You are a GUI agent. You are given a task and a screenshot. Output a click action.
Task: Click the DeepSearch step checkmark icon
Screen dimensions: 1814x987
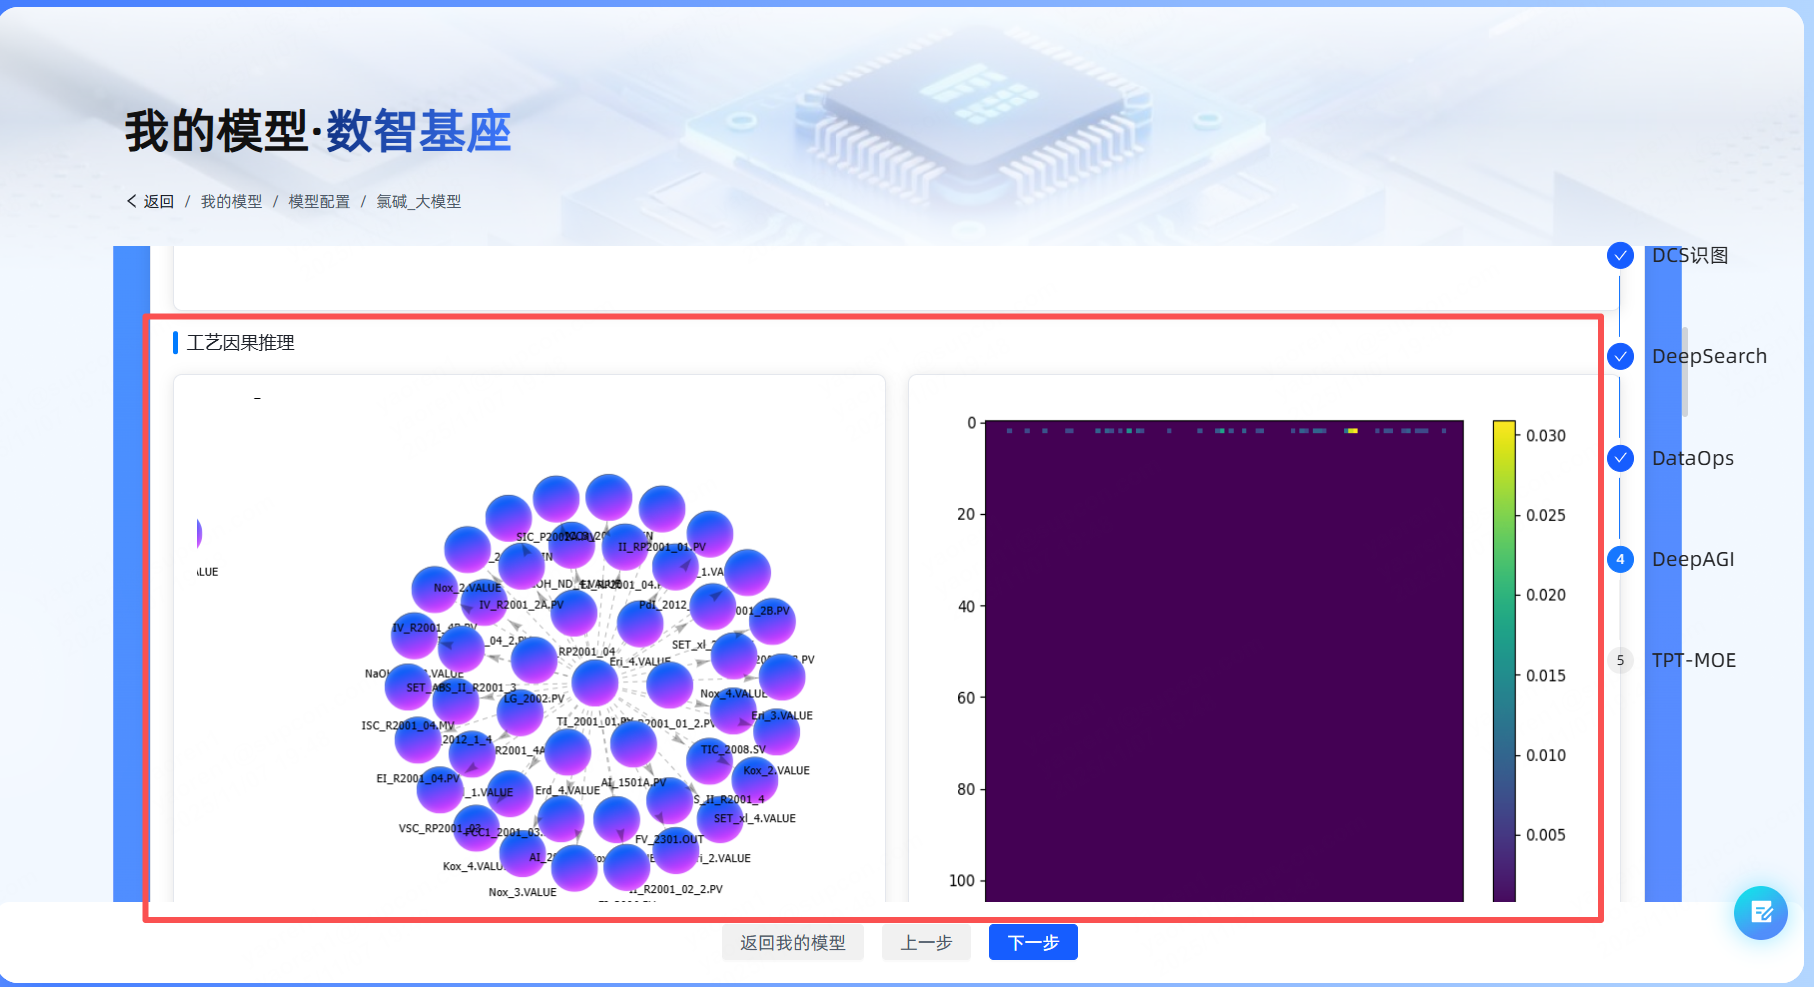coord(1620,357)
